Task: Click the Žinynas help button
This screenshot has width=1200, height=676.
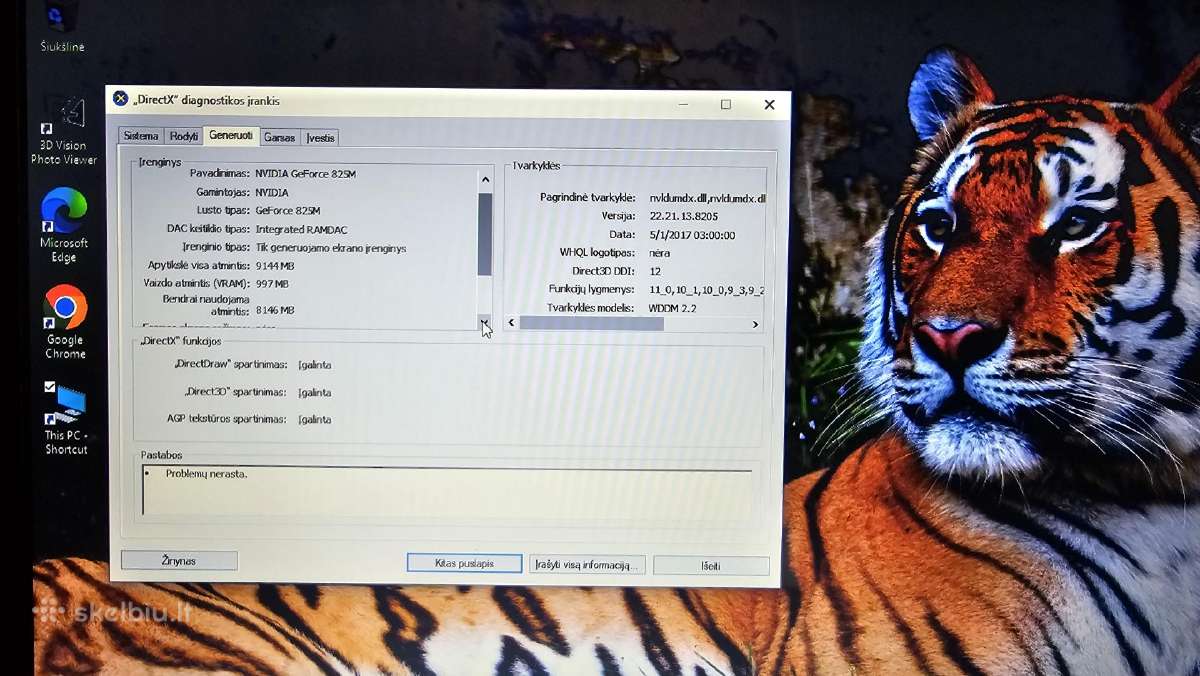Action: click(x=179, y=561)
